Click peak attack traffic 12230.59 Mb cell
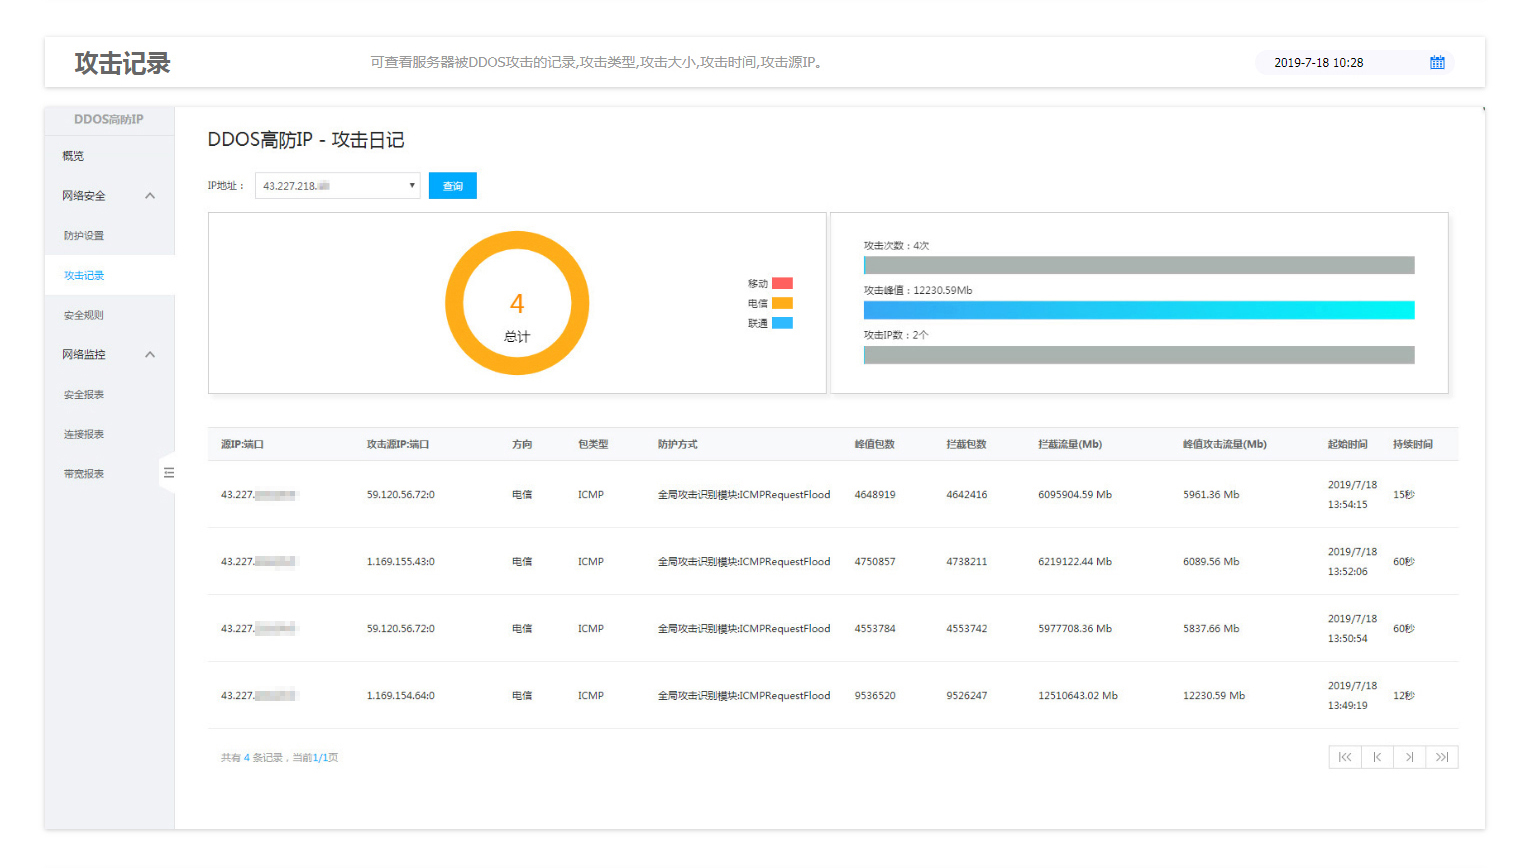Image resolution: width=1531 pixels, height=868 pixels. [1214, 696]
